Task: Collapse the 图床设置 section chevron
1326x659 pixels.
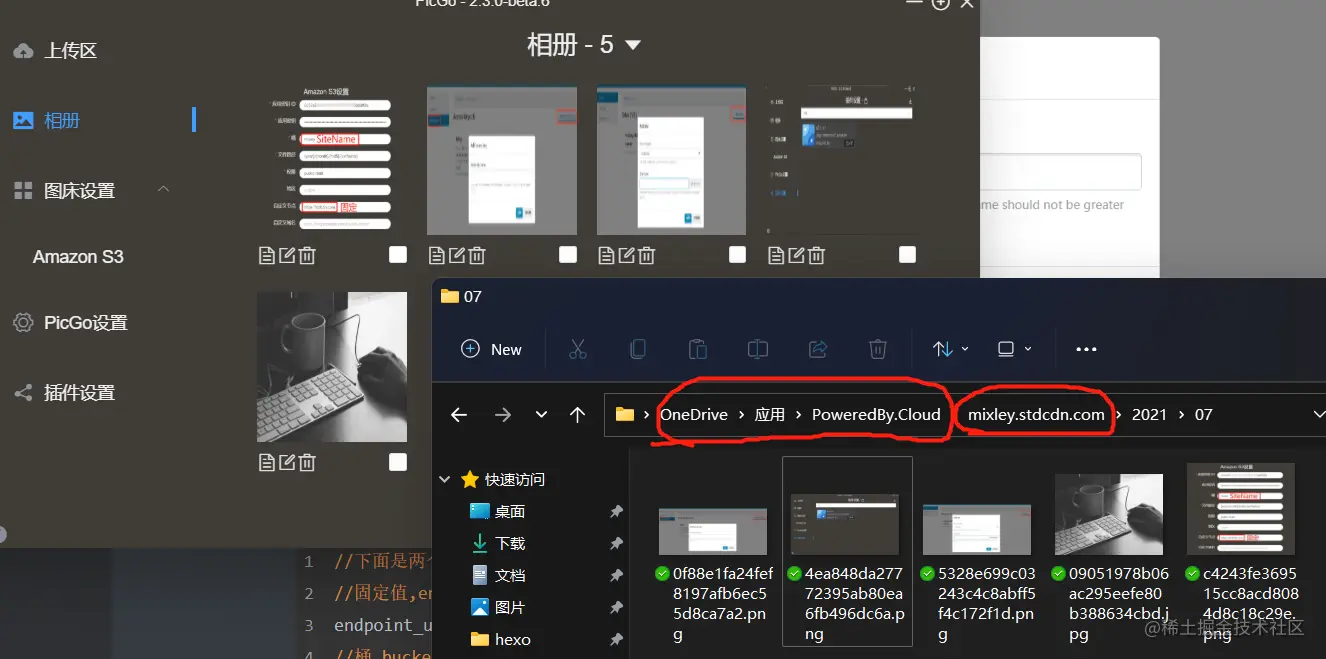Action: [163, 189]
